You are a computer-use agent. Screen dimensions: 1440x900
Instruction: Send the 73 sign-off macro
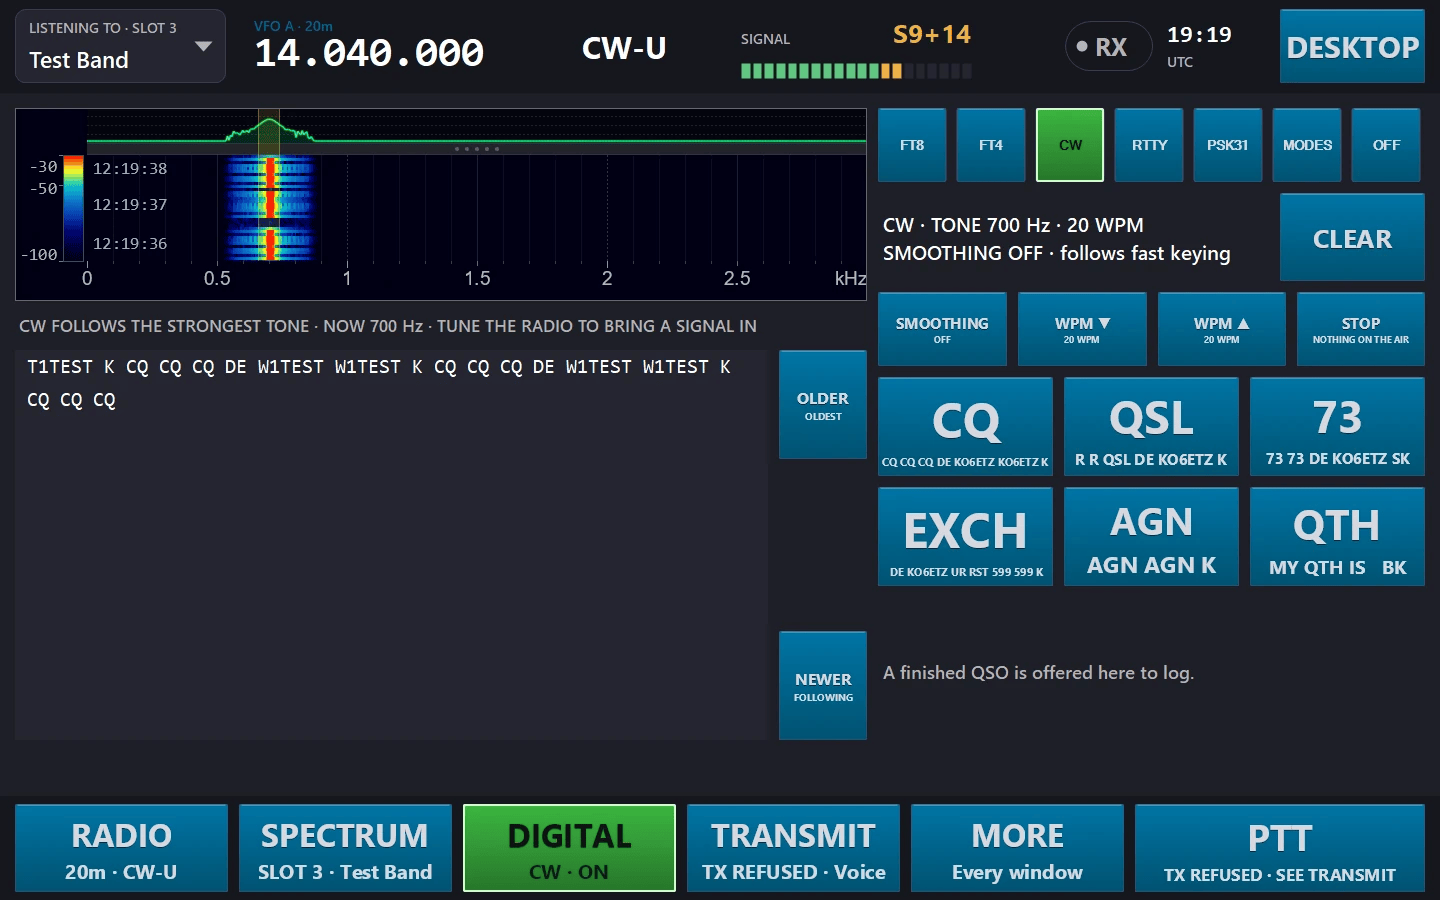(1337, 426)
